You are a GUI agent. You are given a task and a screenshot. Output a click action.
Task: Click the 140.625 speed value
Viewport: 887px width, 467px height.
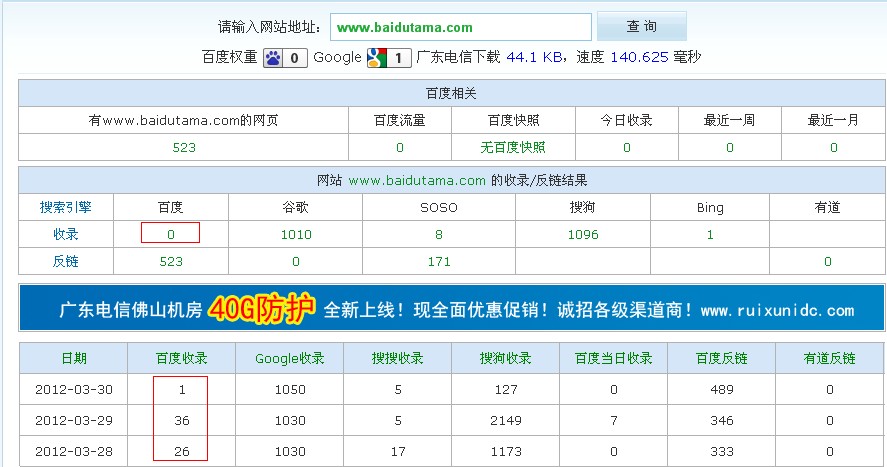pos(639,57)
